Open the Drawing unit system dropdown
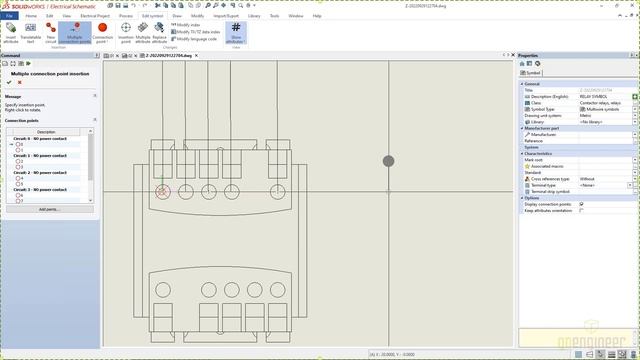 (635, 116)
